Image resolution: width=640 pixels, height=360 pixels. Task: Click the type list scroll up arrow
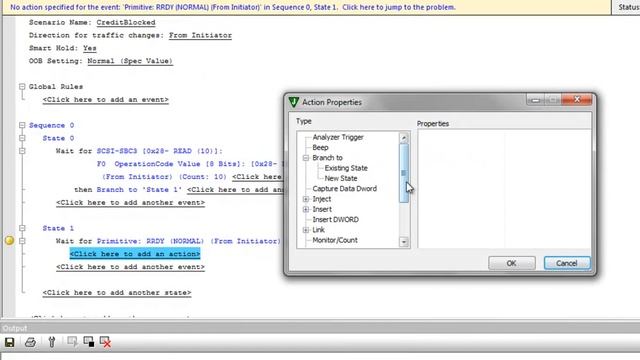click(x=404, y=138)
